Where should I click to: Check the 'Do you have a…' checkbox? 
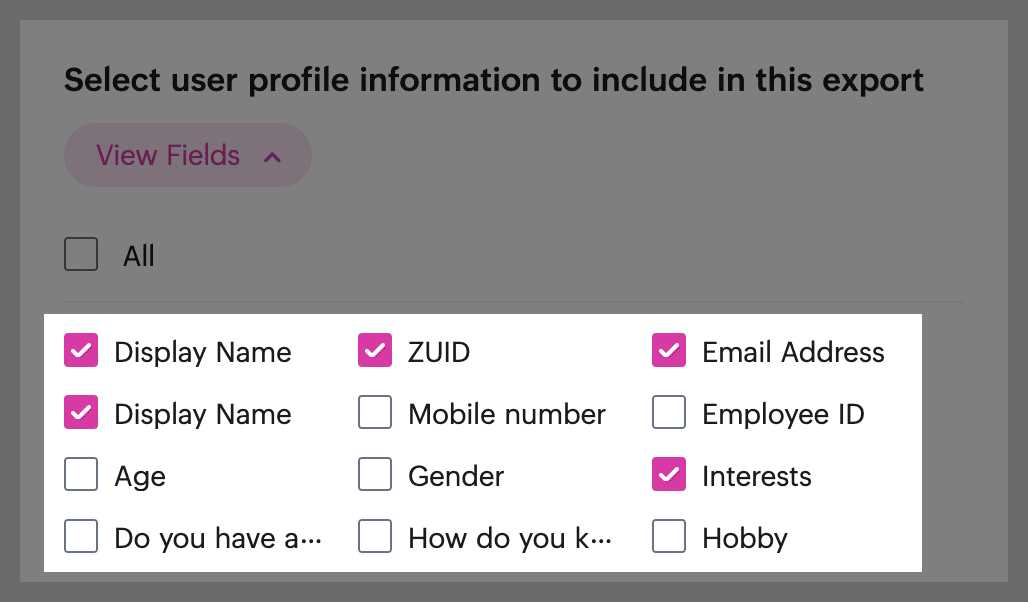tap(81, 536)
